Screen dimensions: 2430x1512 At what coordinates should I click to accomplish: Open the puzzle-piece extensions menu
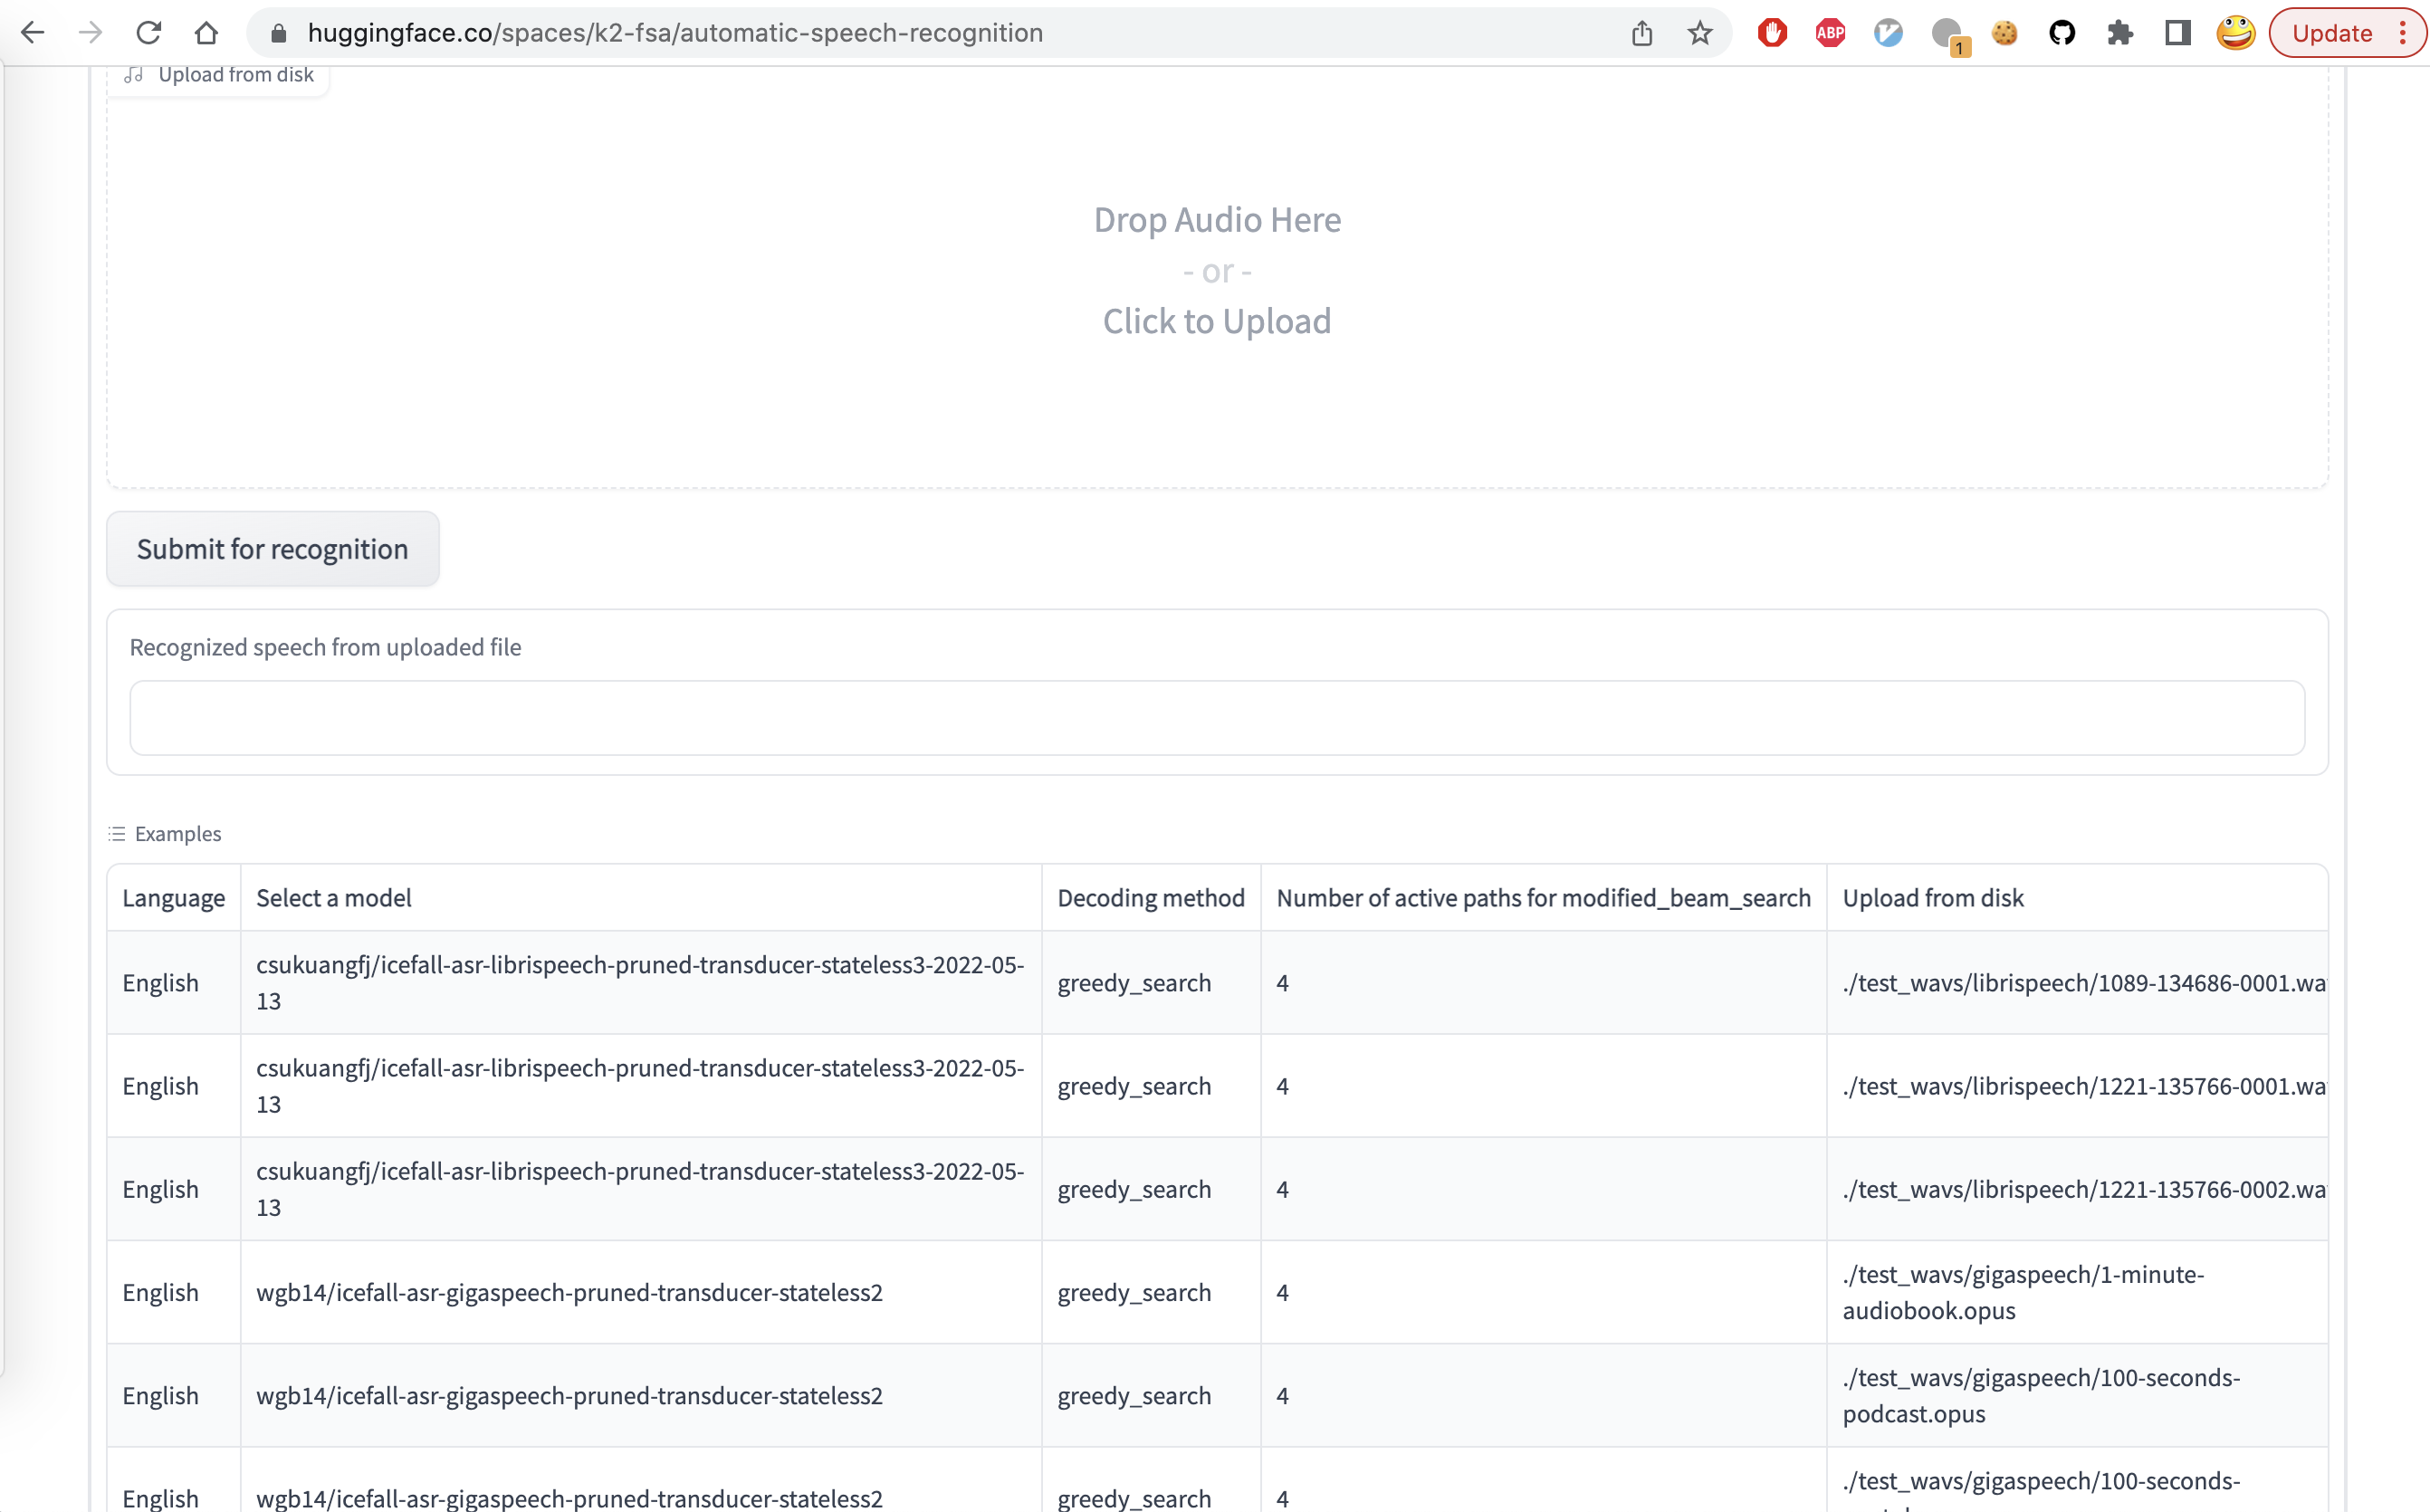click(2120, 32)
